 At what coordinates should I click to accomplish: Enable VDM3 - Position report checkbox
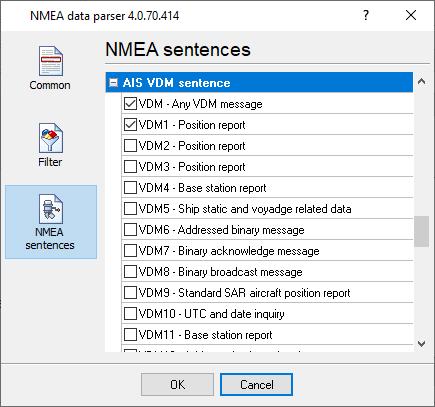tap(130, 167)
